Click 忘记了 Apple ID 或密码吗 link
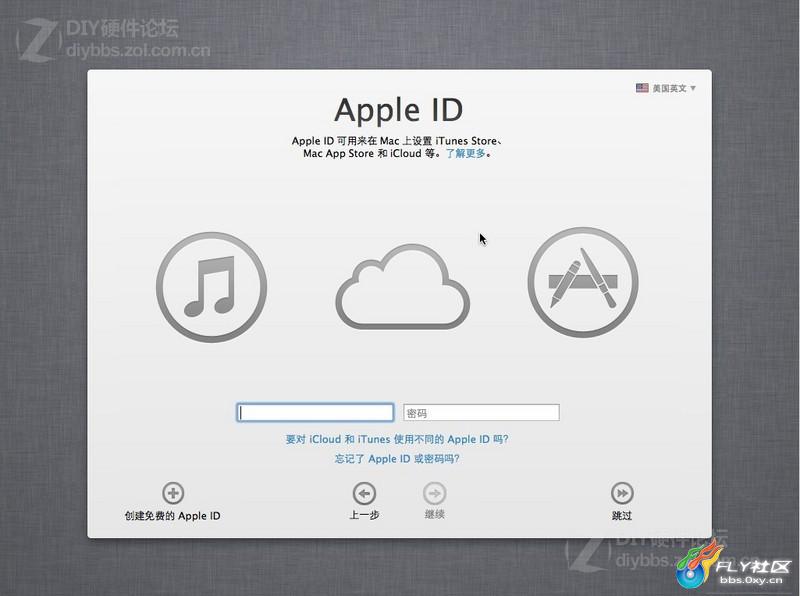The image size is (800, 596). click(x=397, y=459)
